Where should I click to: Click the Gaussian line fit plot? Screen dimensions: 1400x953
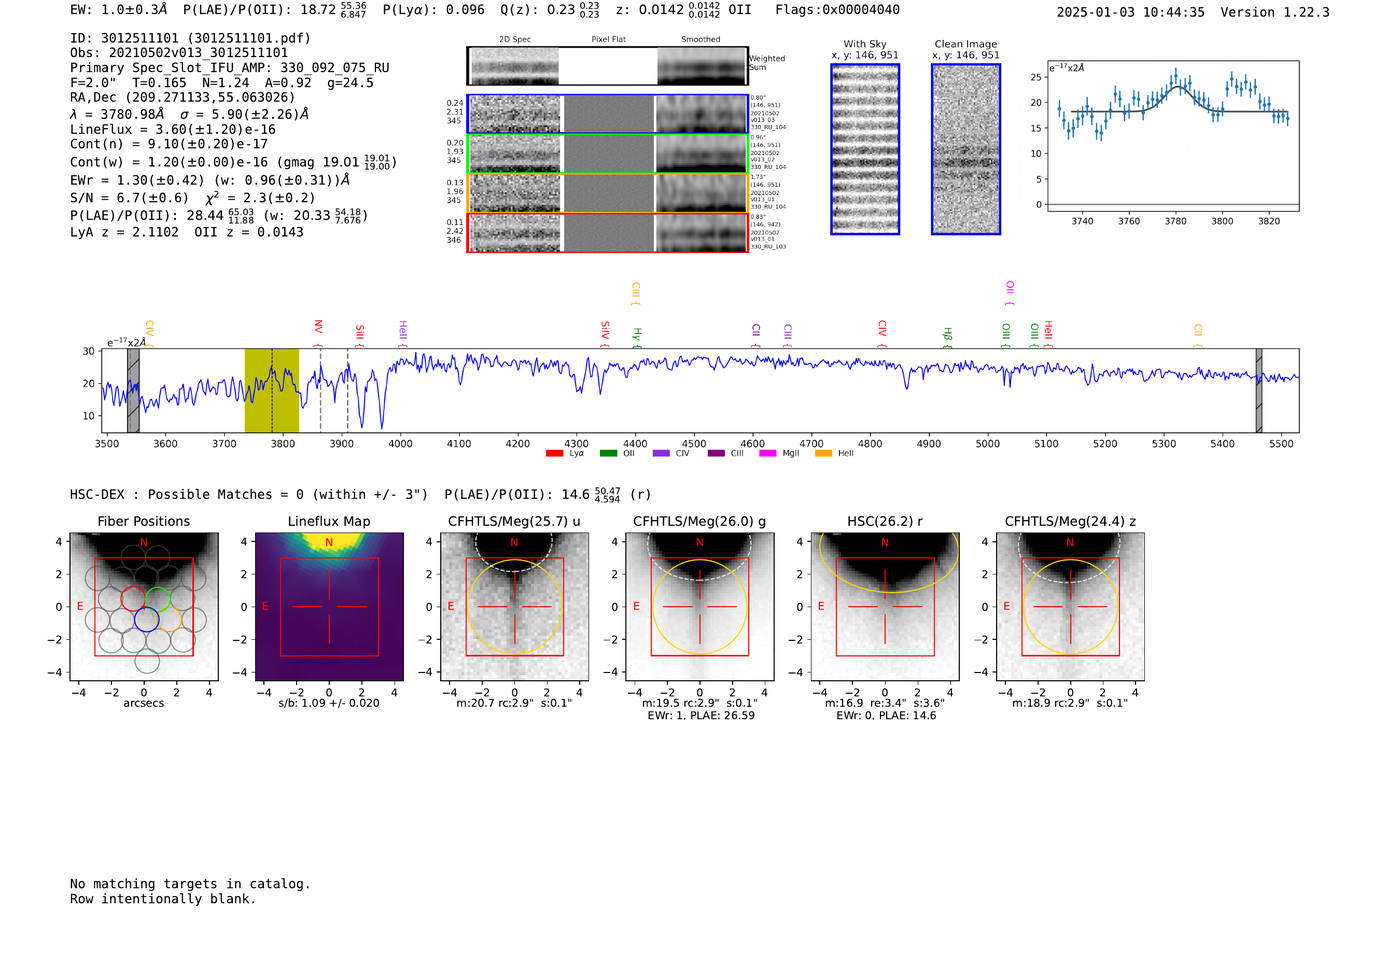coord(1173,136)
